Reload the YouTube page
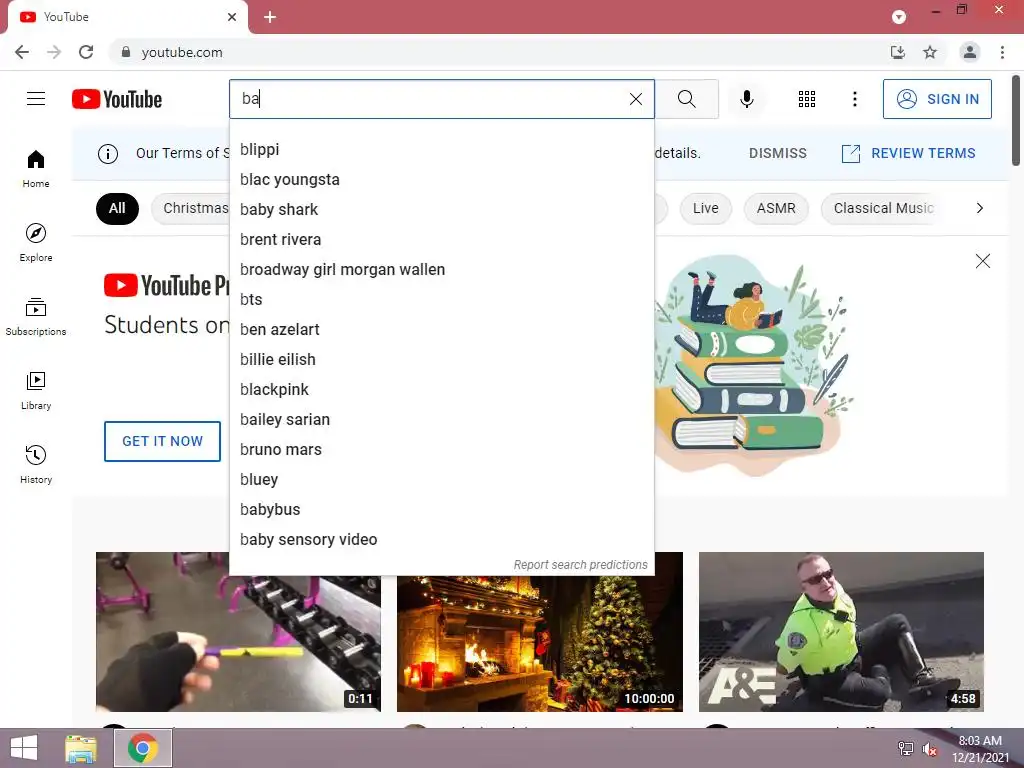Image resolution: width=1024 pixels, height=768 pixels. coord(86,52)
